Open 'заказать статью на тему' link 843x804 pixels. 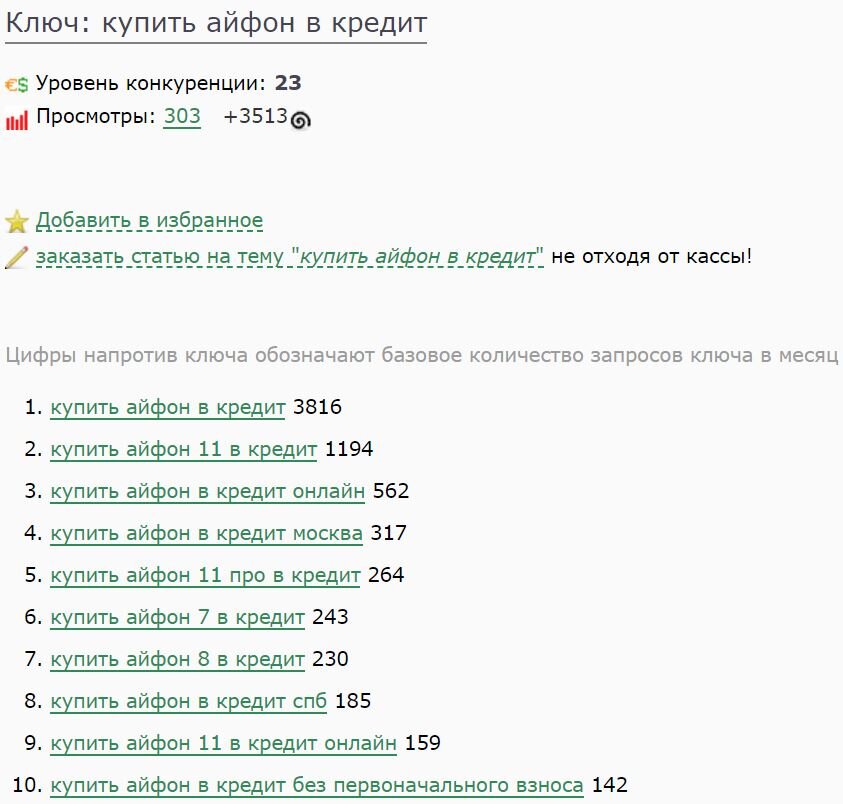tap(290, 257)
